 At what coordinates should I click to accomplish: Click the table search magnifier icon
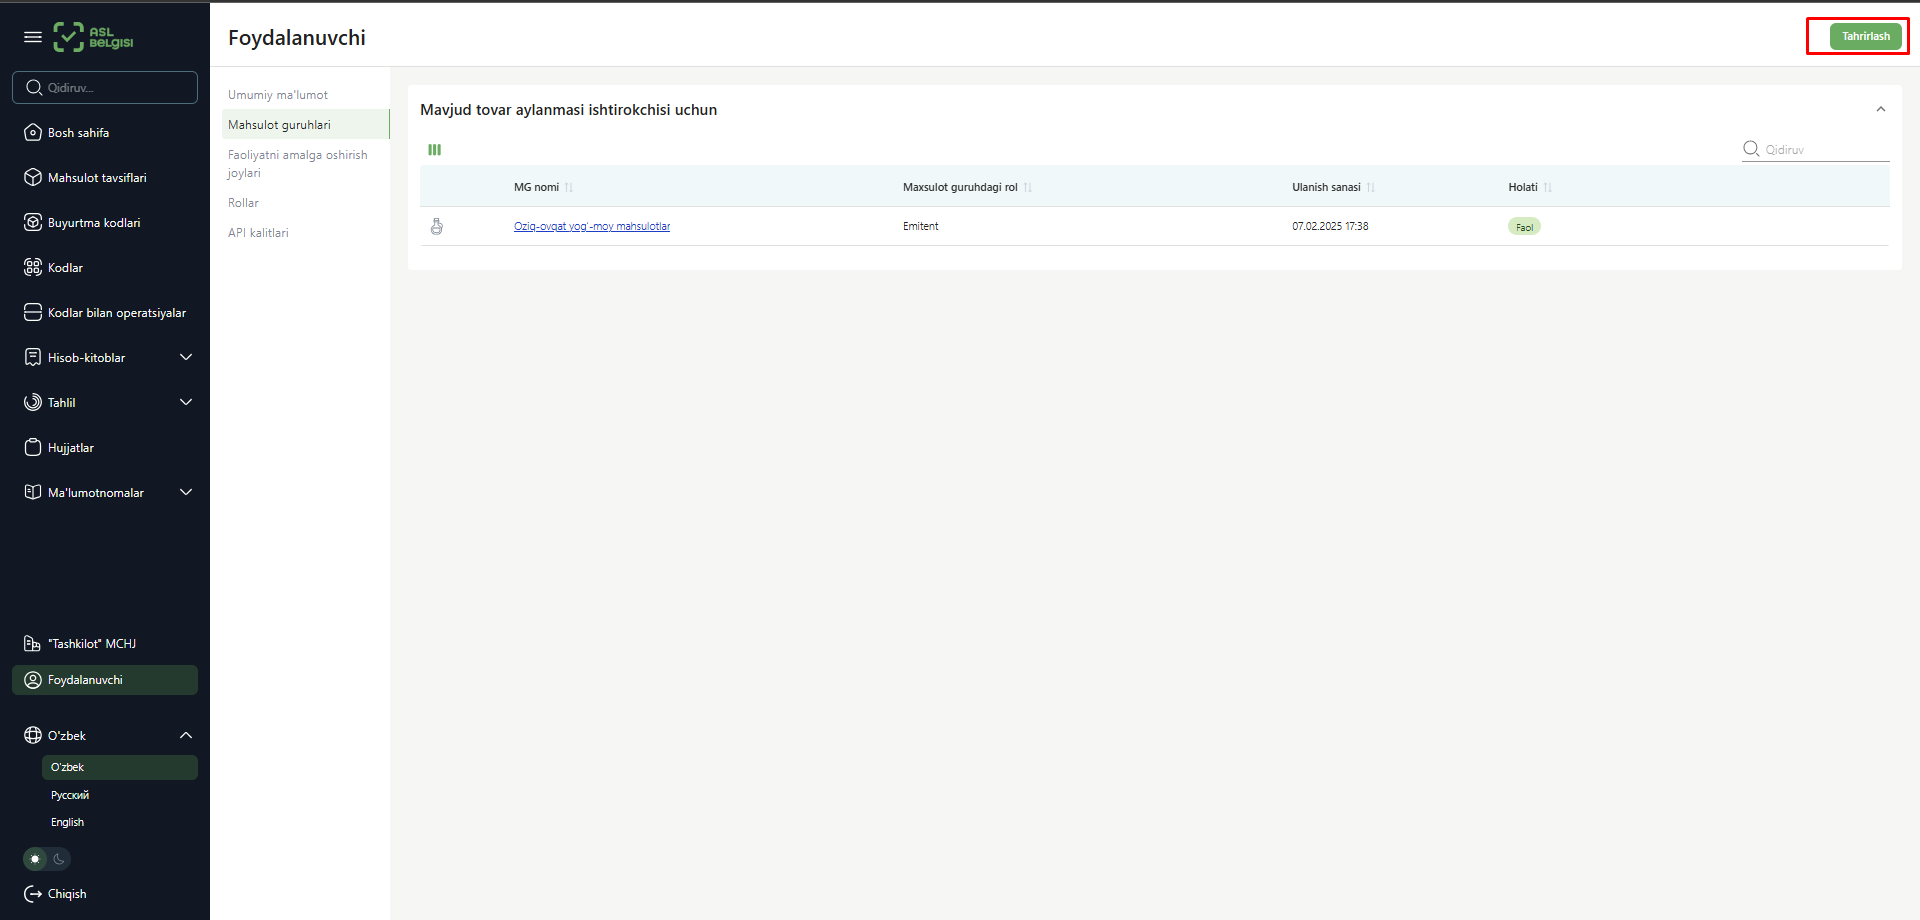click(1751, 149)
